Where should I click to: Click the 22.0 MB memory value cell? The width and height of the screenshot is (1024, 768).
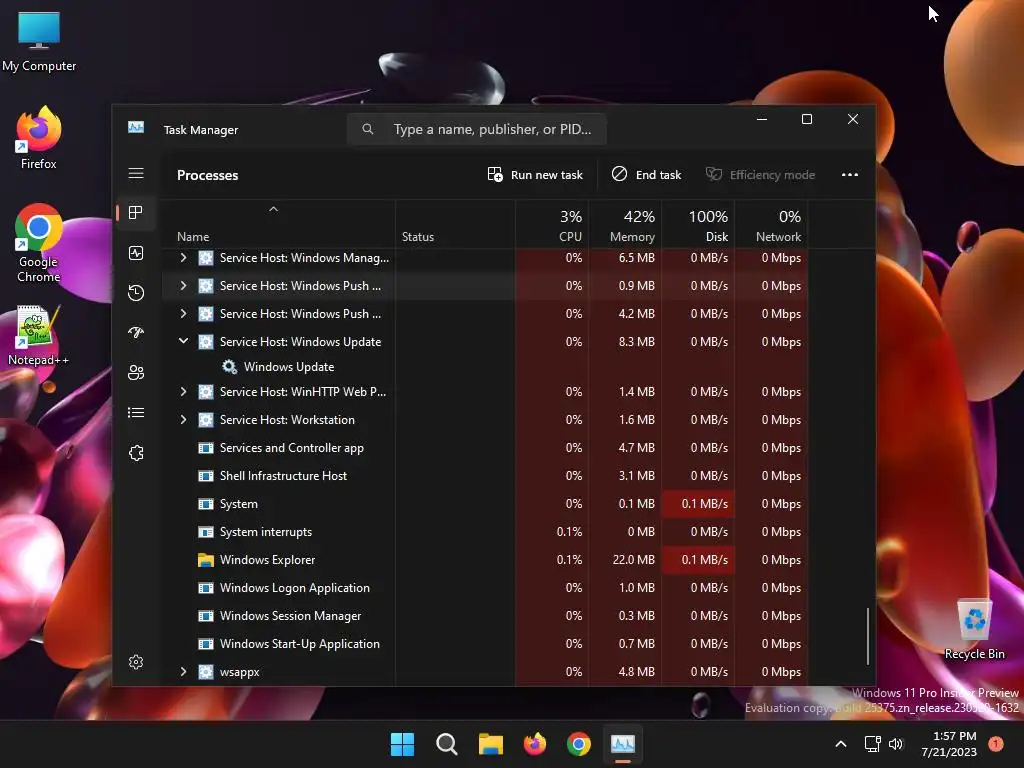click(626, 560)
